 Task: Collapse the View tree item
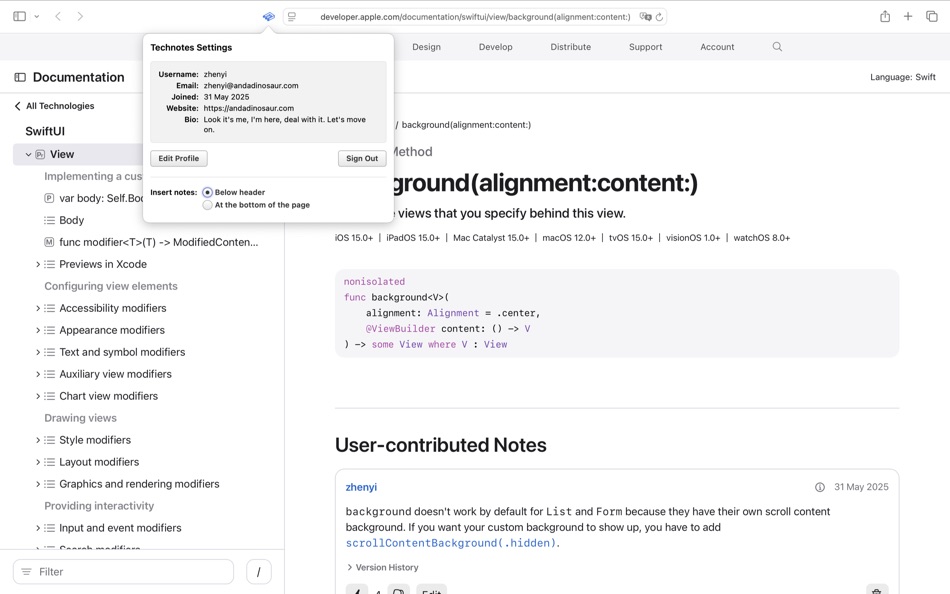click(28, 155)
